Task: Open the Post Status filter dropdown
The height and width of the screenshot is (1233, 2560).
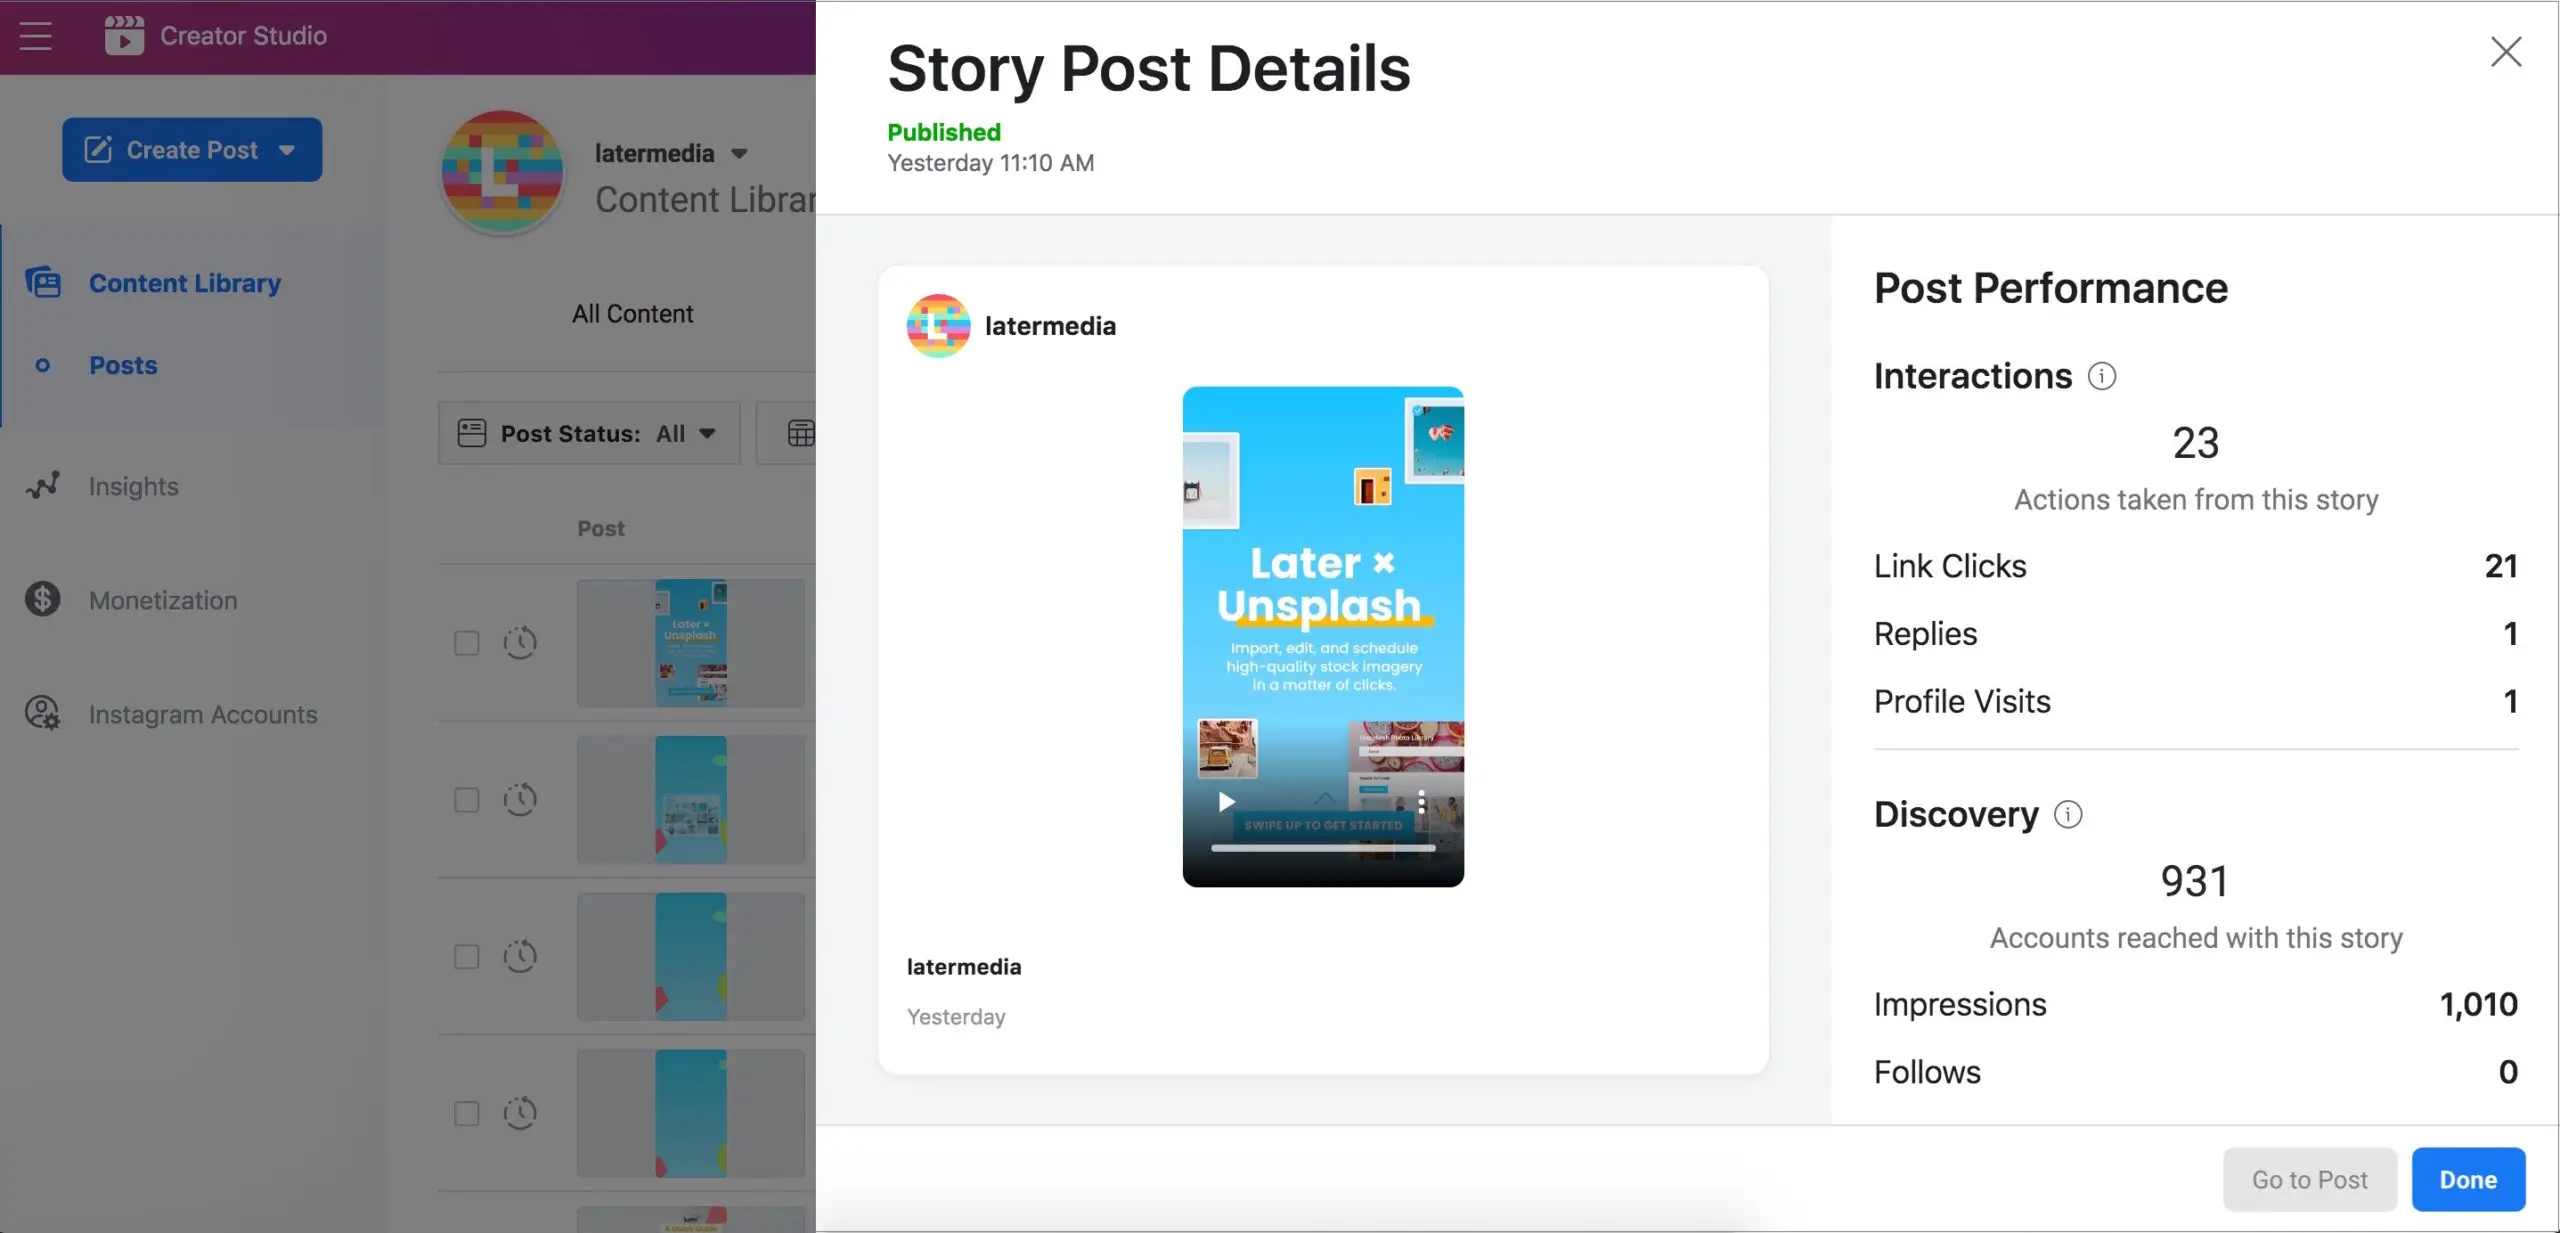Action: [589, 434]
